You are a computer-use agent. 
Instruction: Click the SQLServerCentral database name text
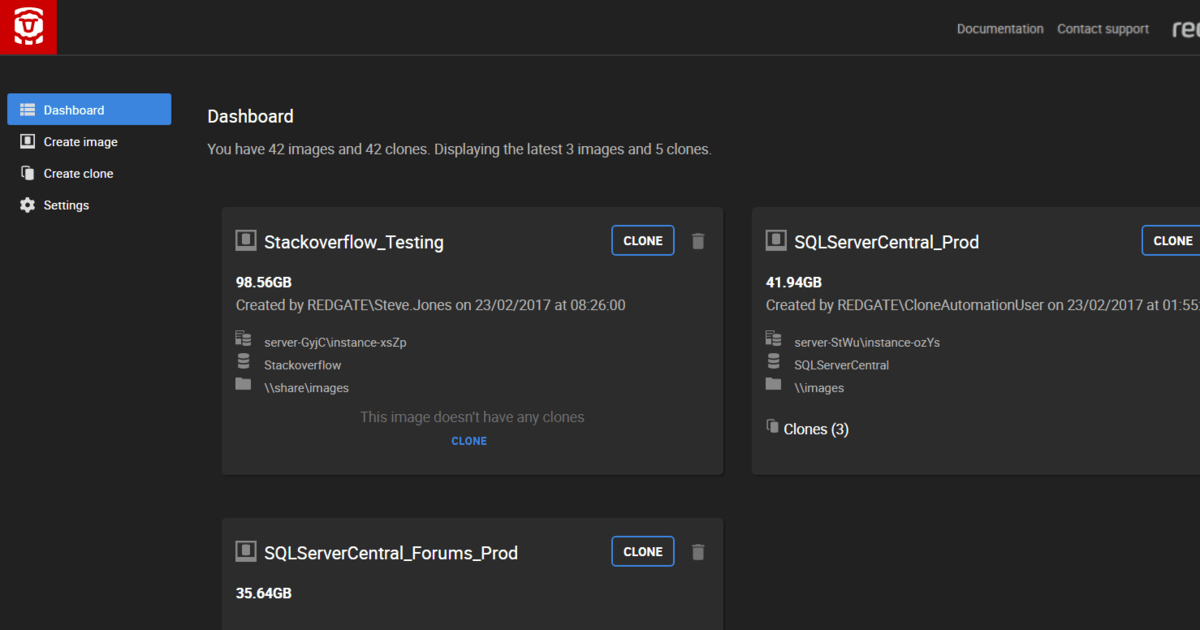point(842,365)
